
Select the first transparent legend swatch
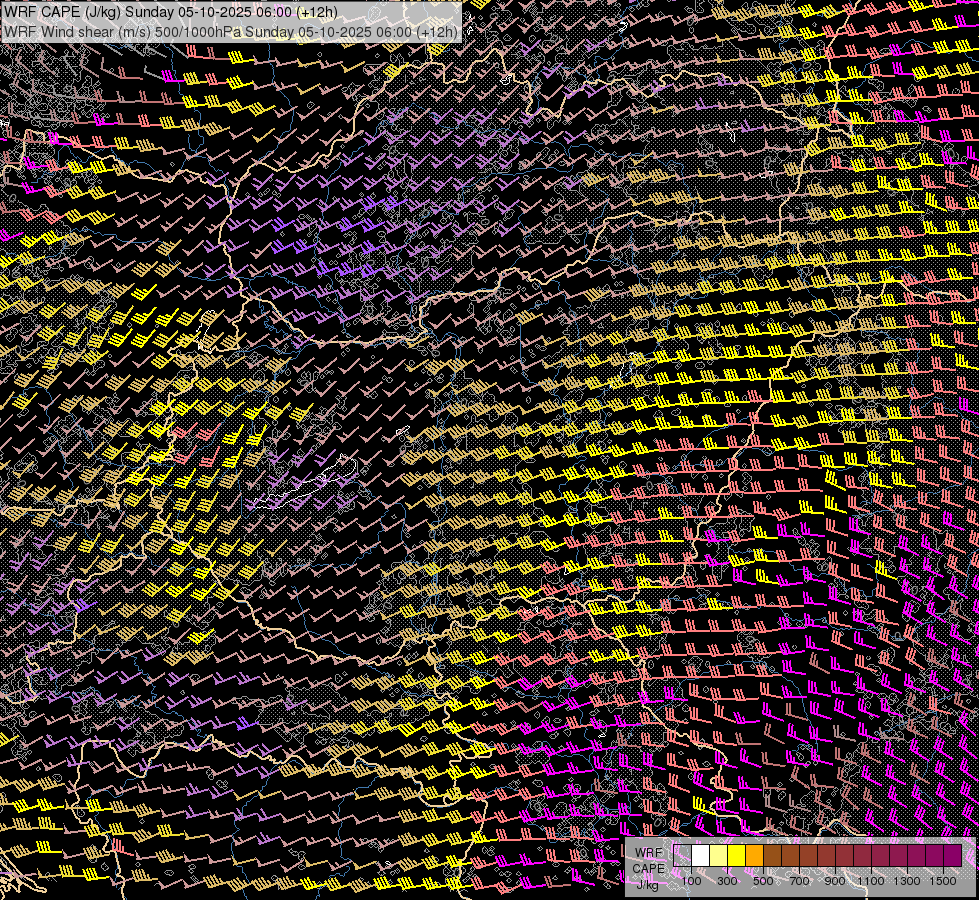683,856
